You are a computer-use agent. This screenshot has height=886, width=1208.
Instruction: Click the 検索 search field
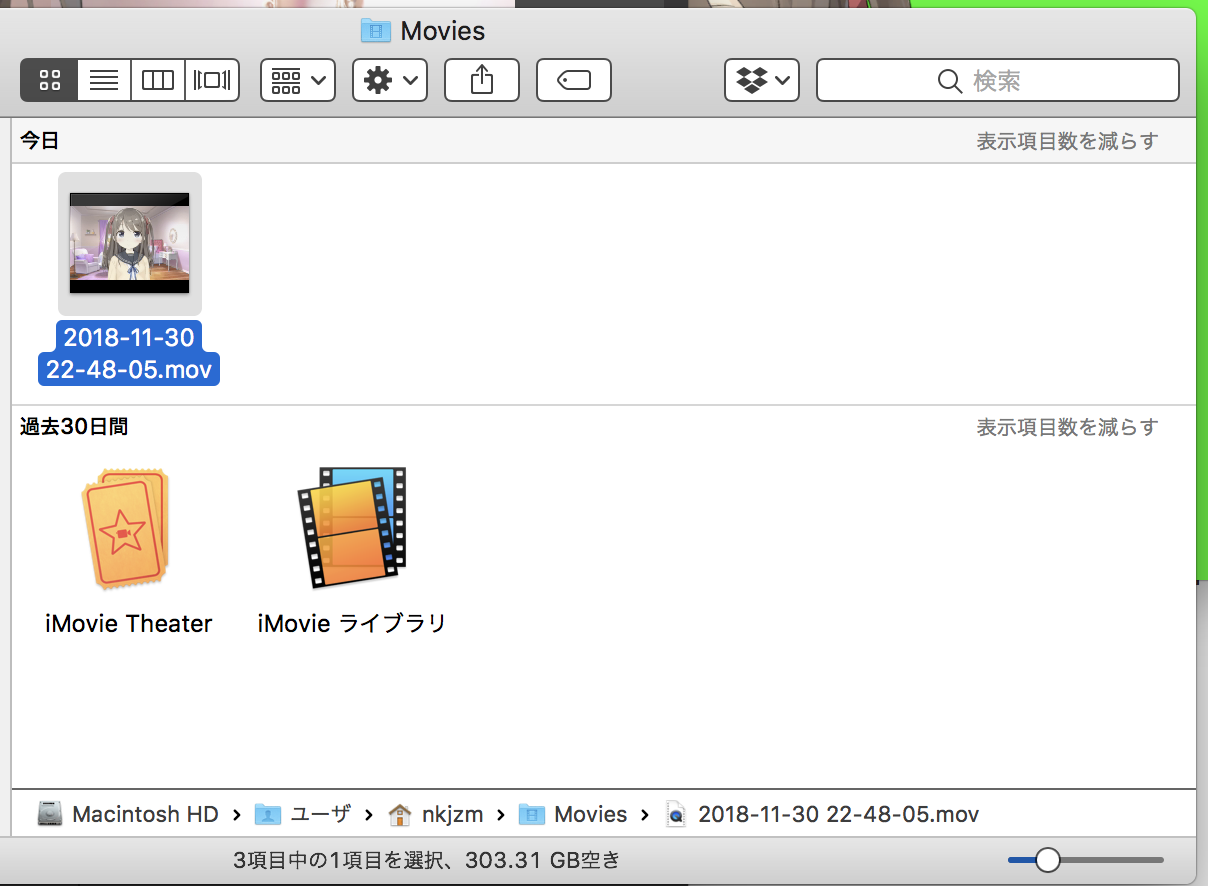[998, 80]
